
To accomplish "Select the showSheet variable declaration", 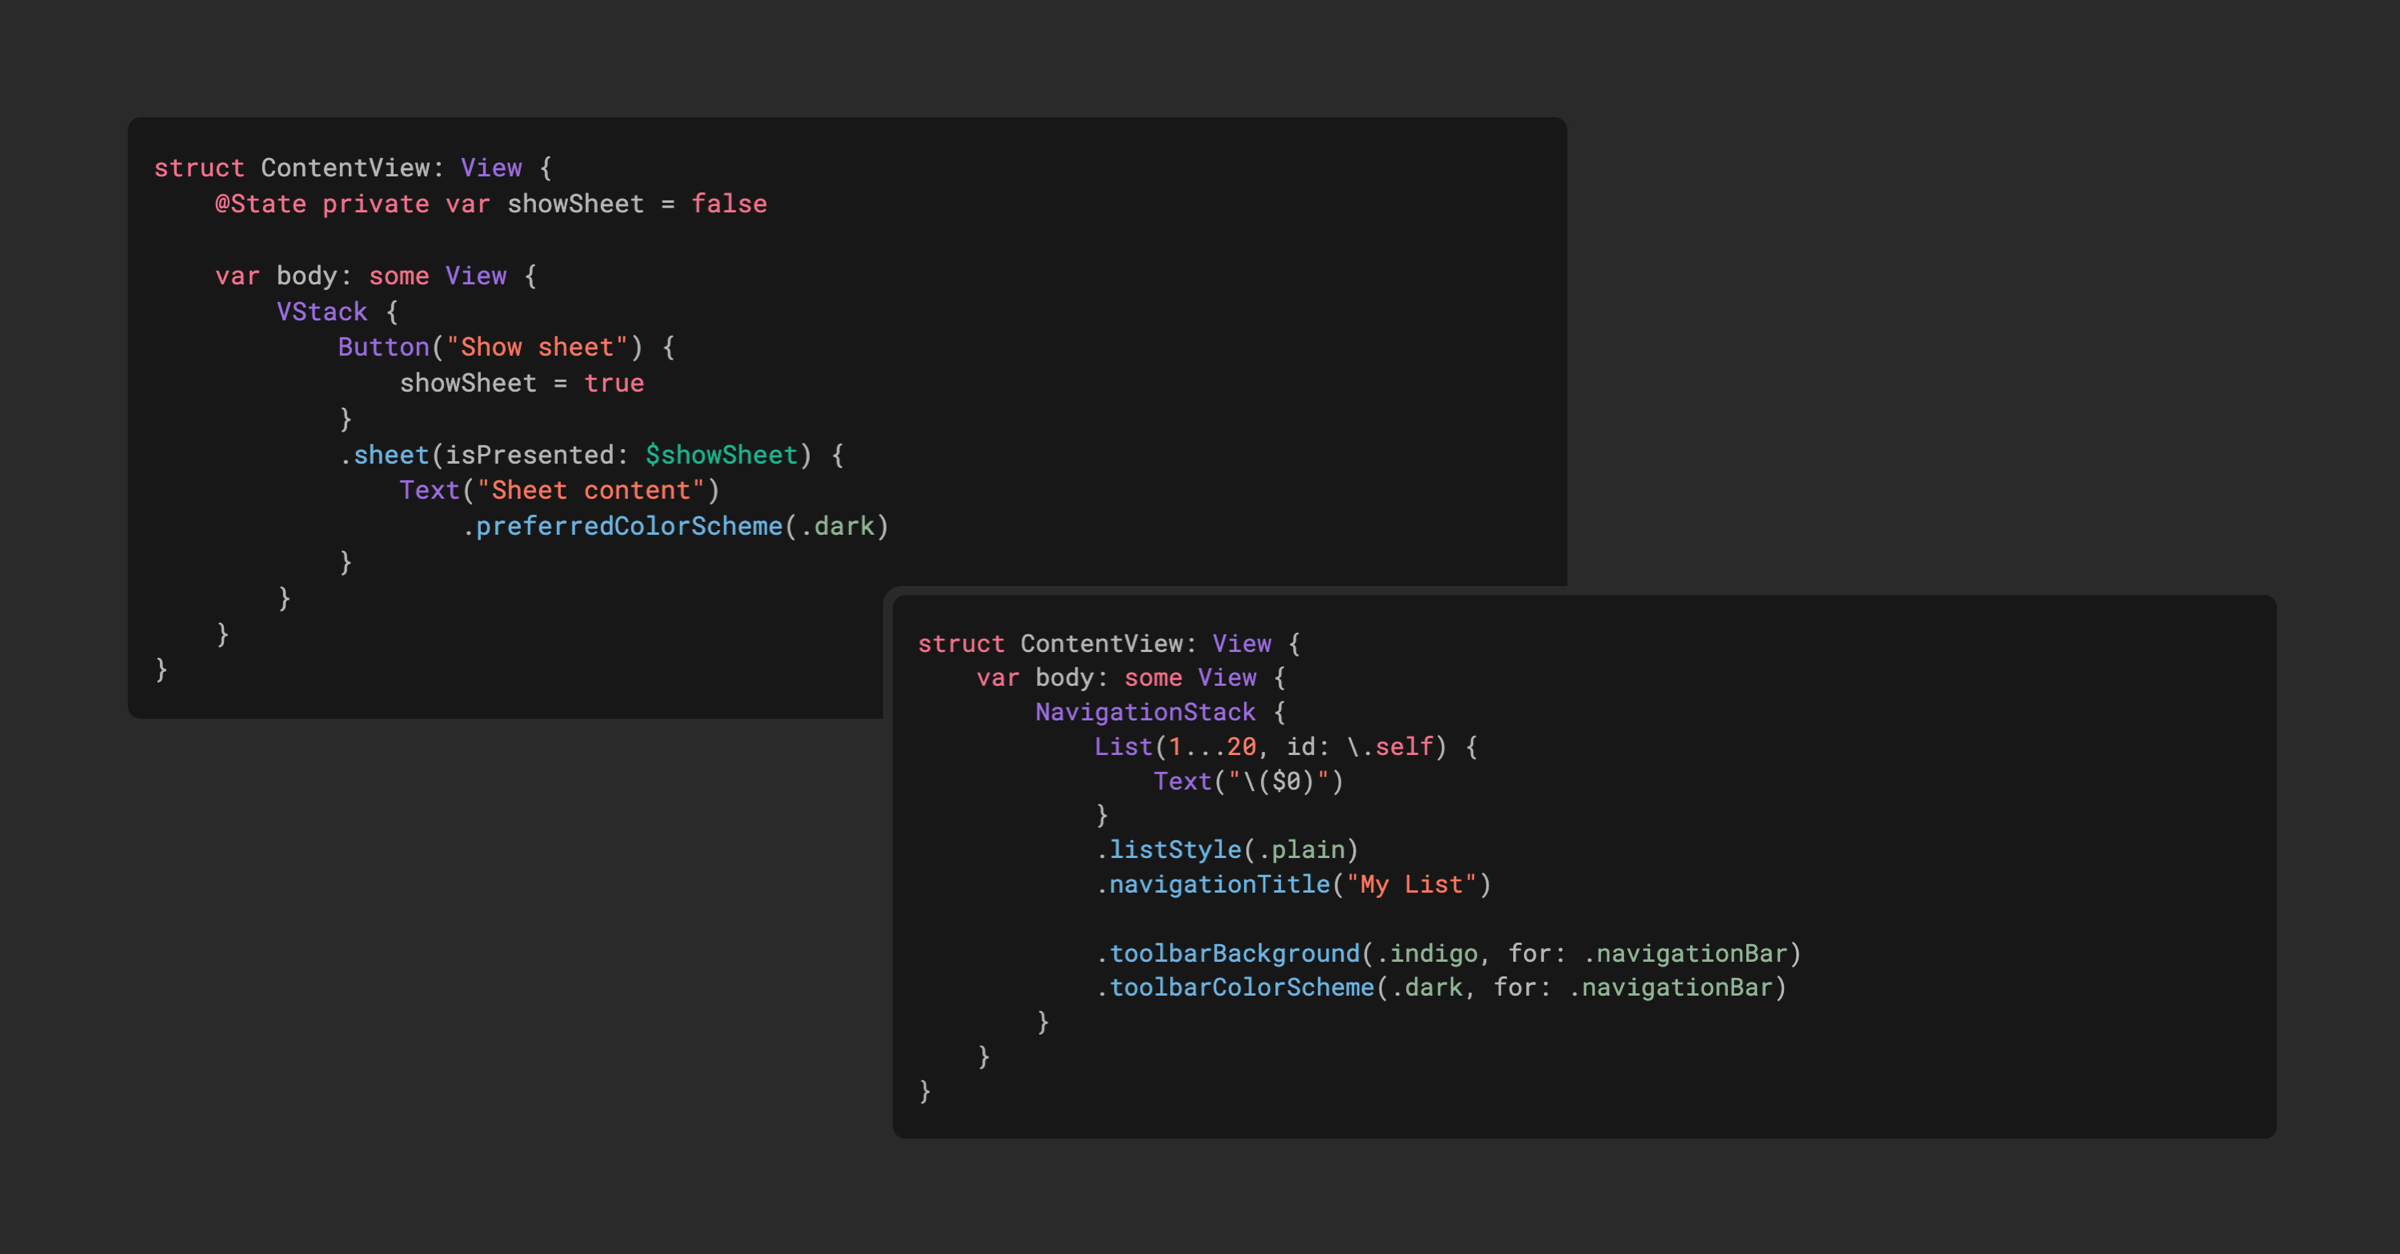I will pos(575,204).
